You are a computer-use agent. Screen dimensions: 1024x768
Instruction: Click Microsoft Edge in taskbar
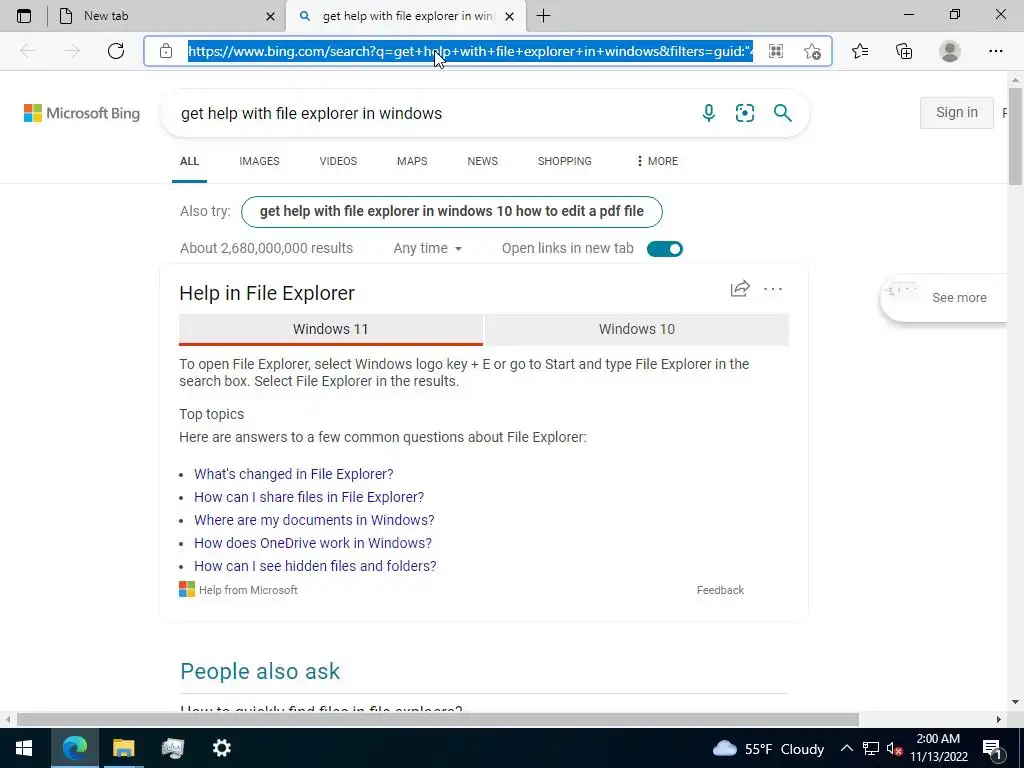click(74, 748)
